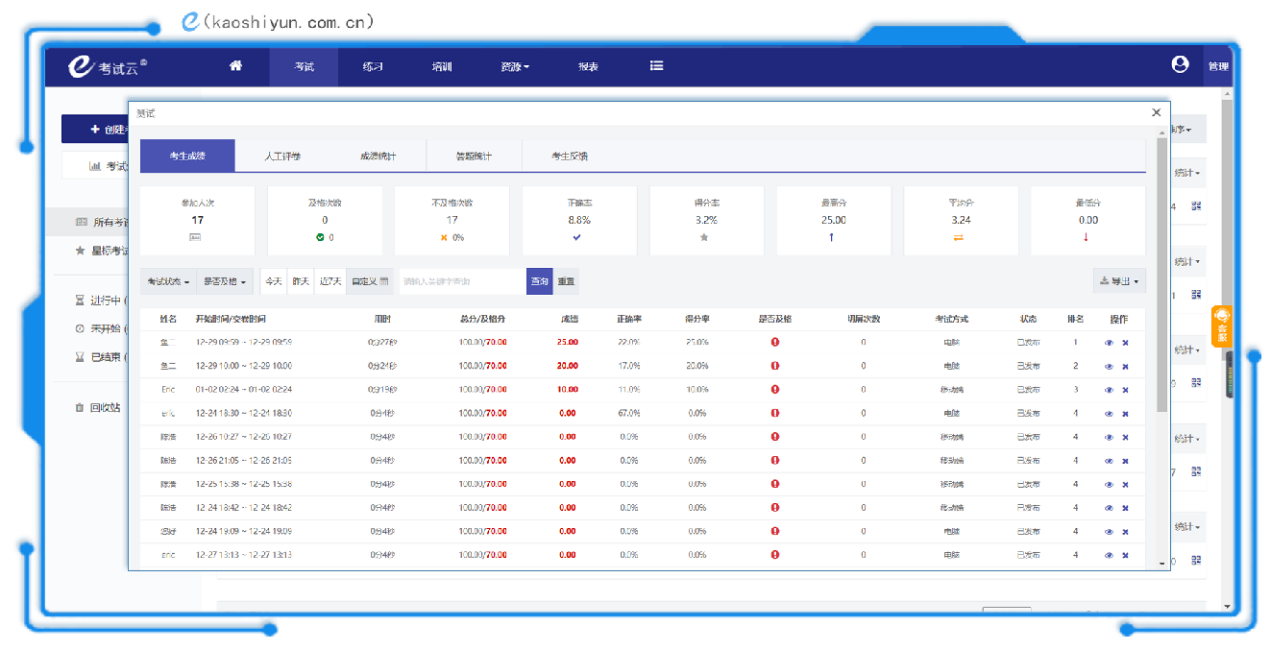Image resolution: width=1270 pixels, height=650 pixels.
Task: Expand the 考试状态 dropdown filter
Action: (168, 282)
